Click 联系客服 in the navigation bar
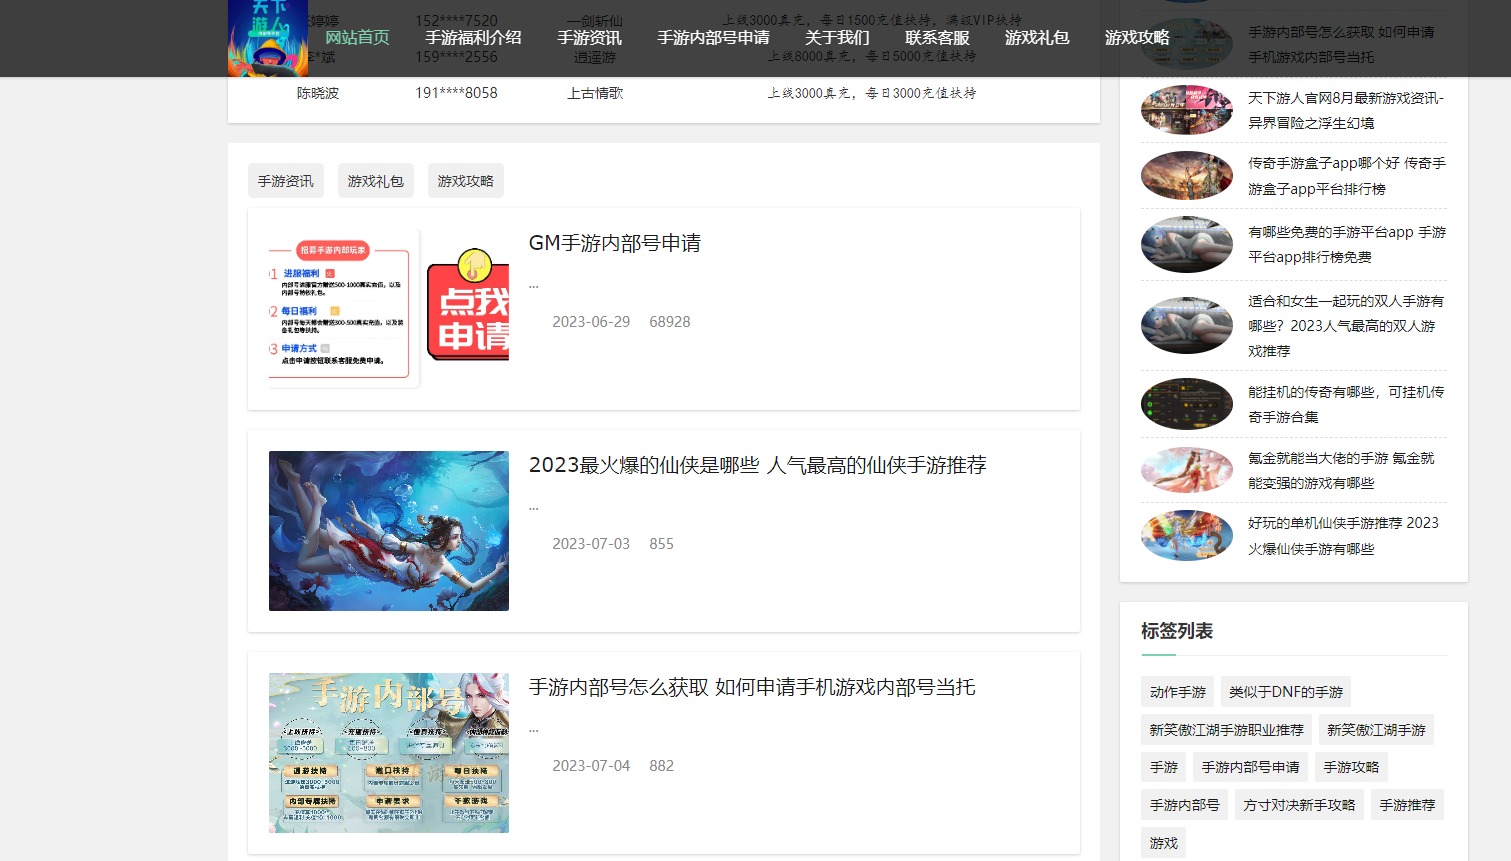 937,38
